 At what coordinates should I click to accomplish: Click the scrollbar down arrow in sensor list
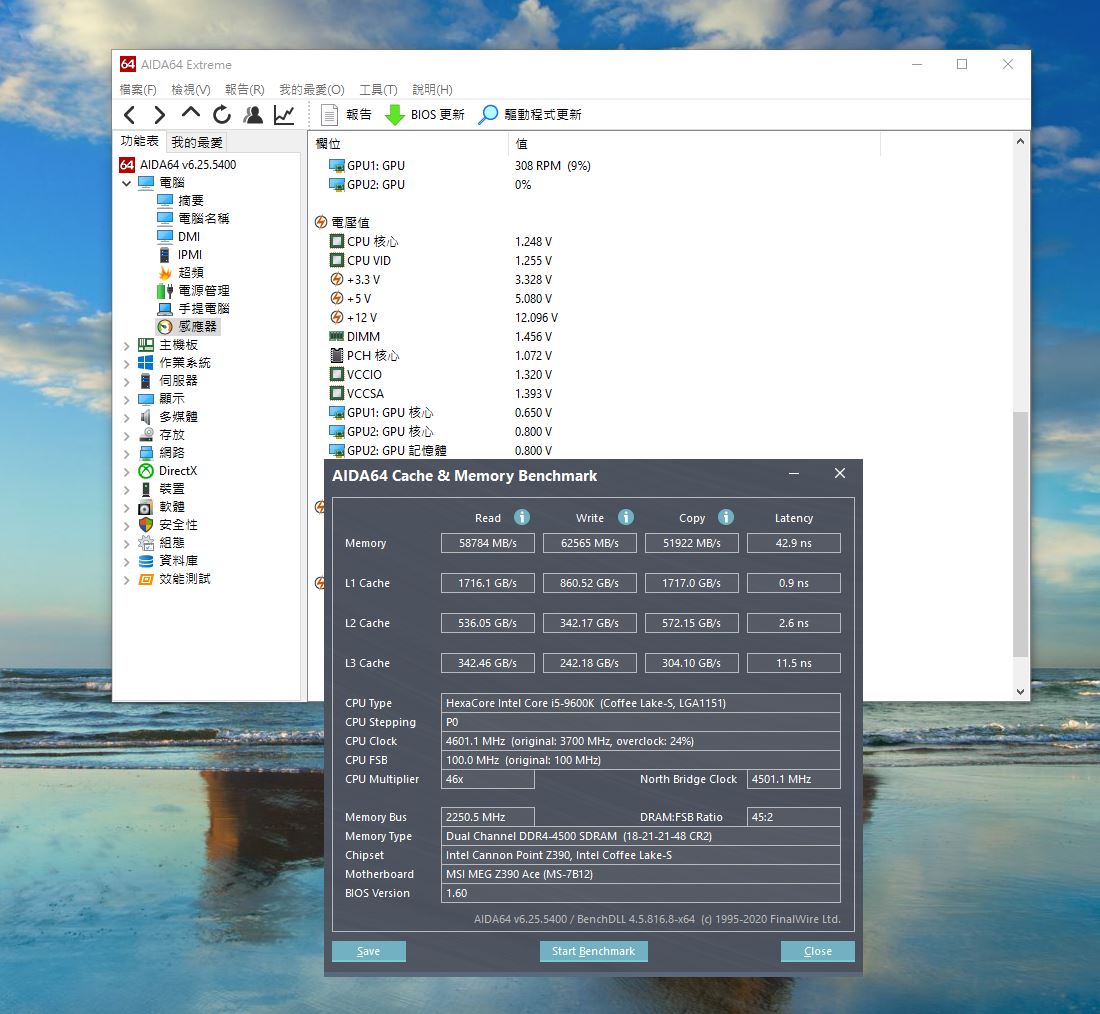(1021, 691)
